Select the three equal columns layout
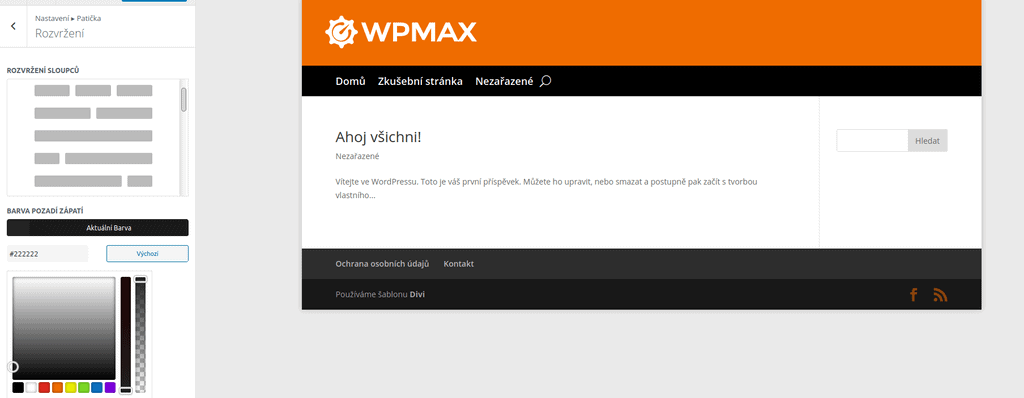The height and width of the screenshot is (398, 1024). click(93, 90)
